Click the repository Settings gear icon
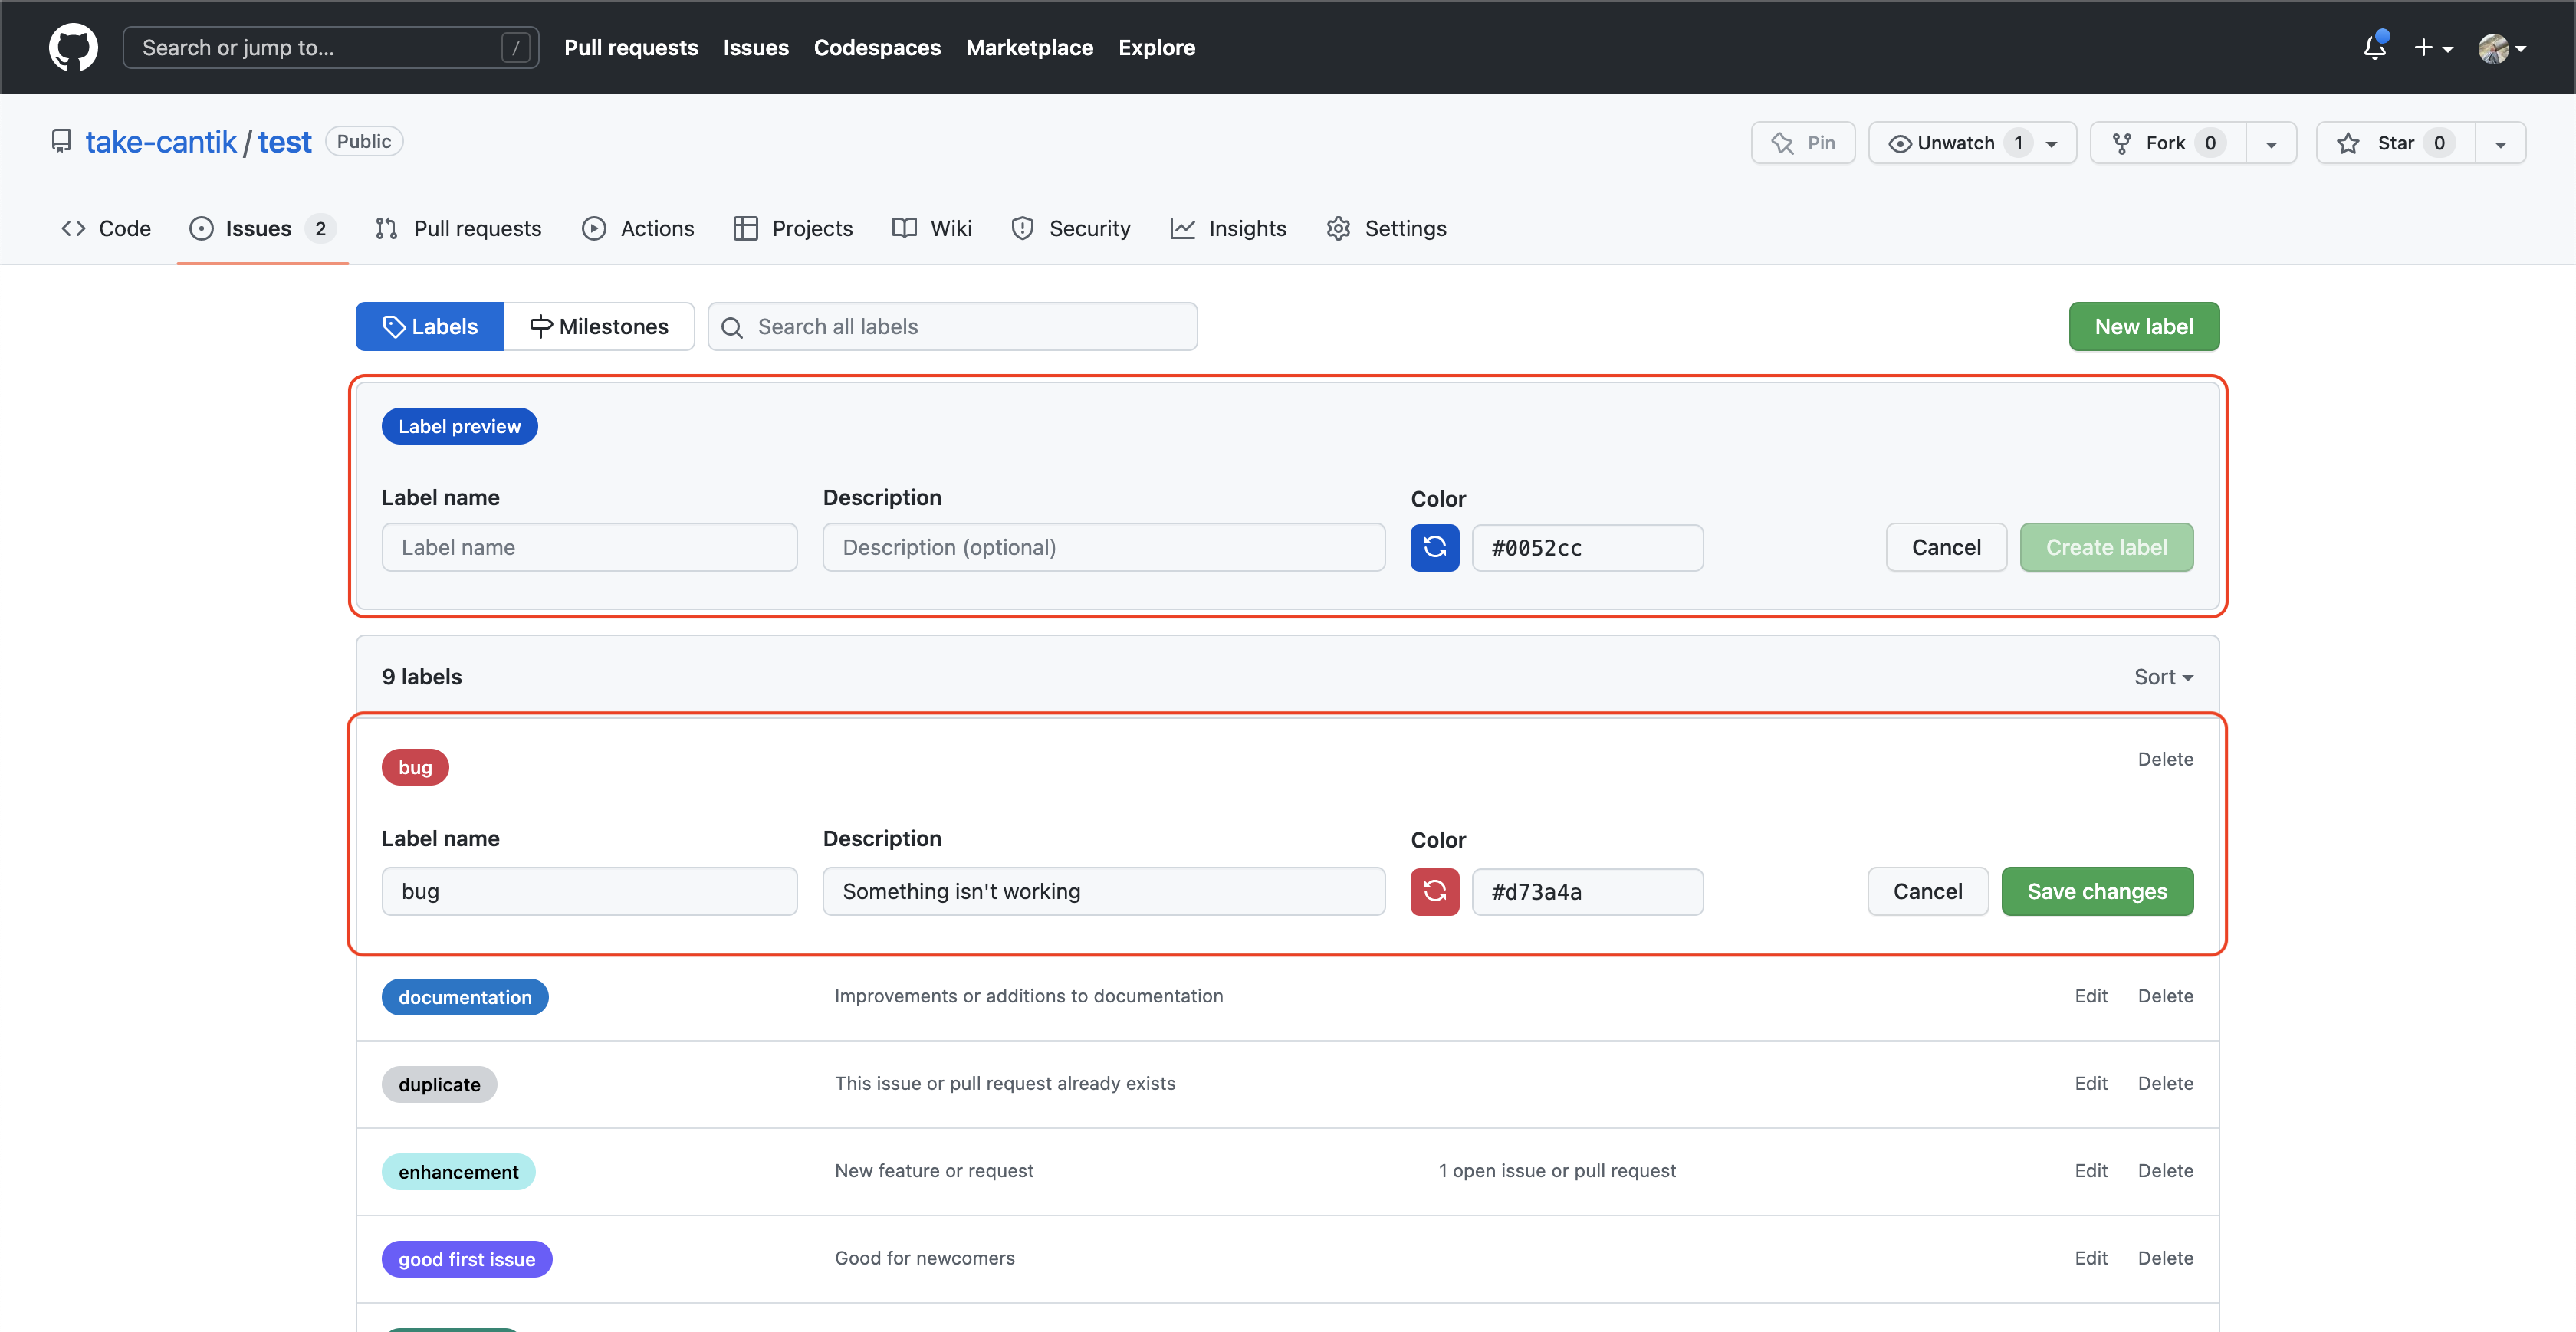Screen dimensions: 2576x1332 point(1338,228)
